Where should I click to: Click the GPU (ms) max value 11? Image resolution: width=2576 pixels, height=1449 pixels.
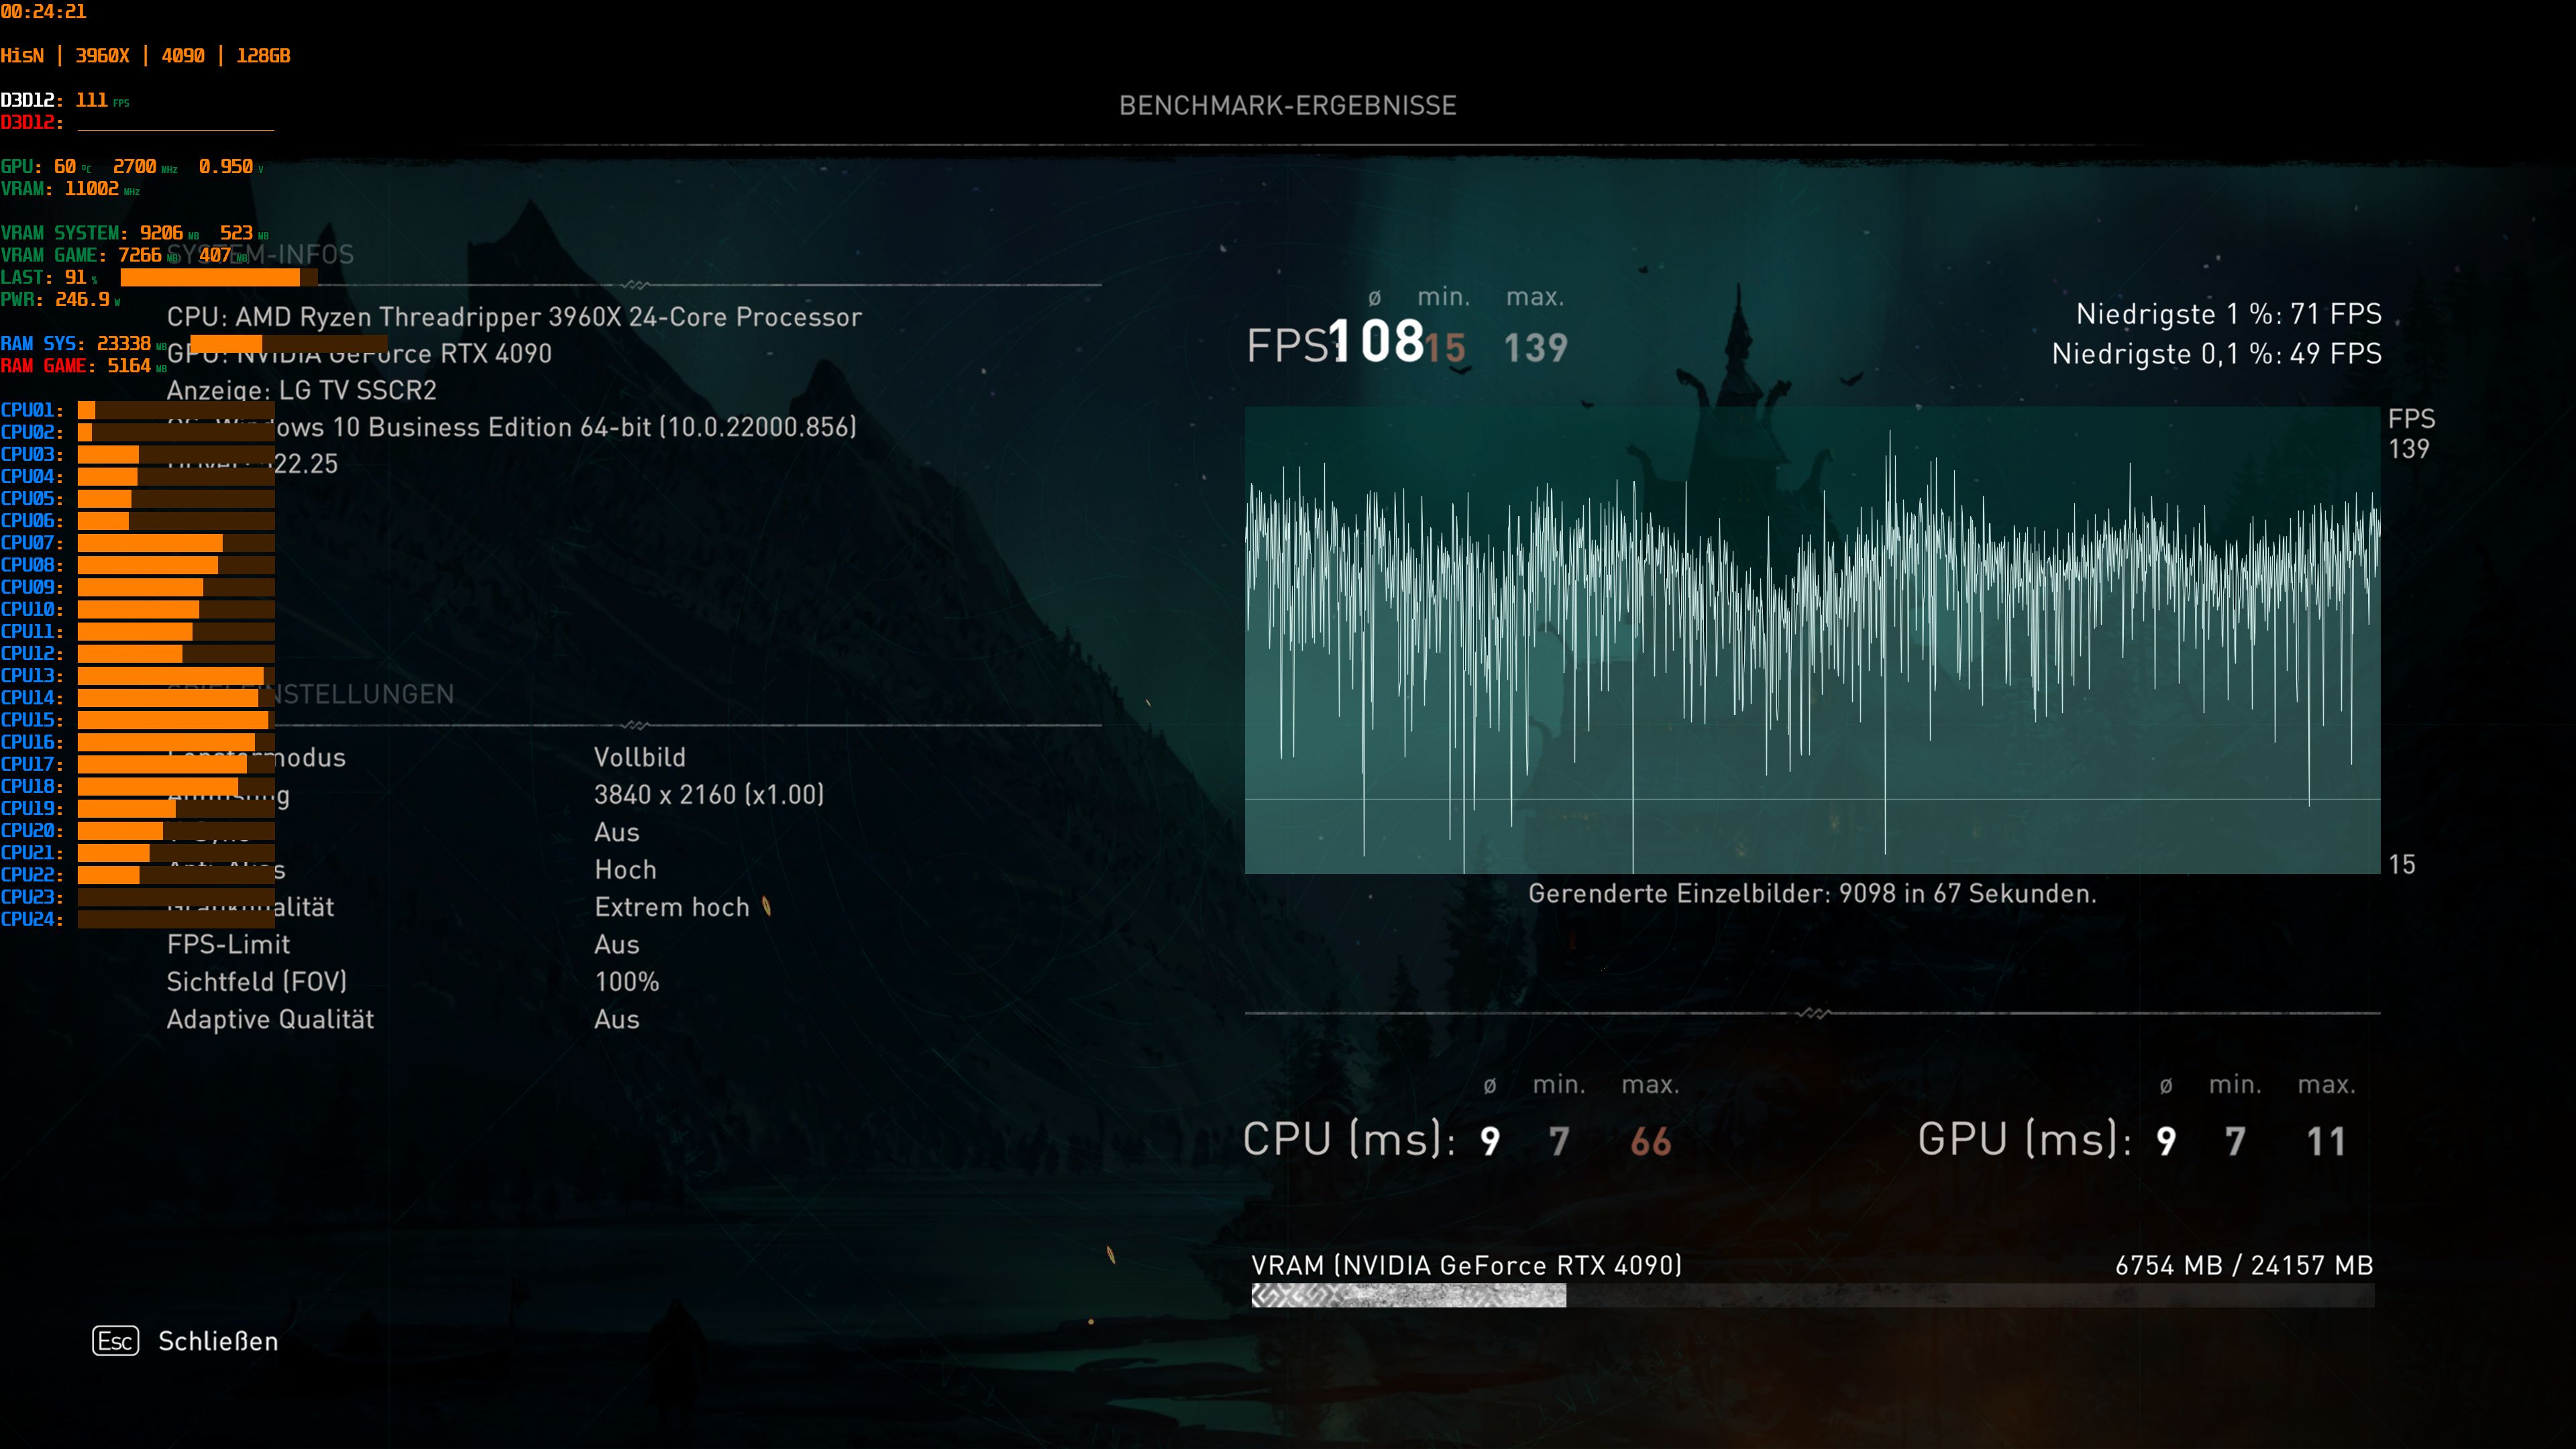(x=2326, y=1141)
